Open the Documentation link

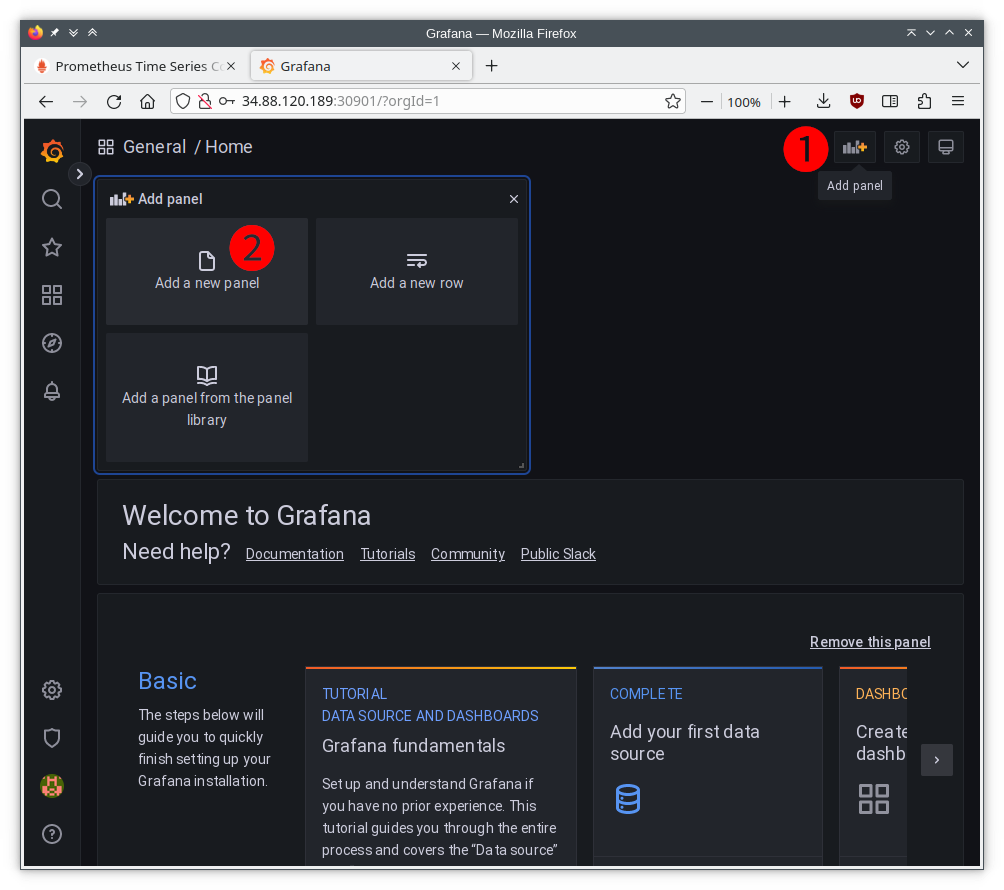tap(295, 554)
